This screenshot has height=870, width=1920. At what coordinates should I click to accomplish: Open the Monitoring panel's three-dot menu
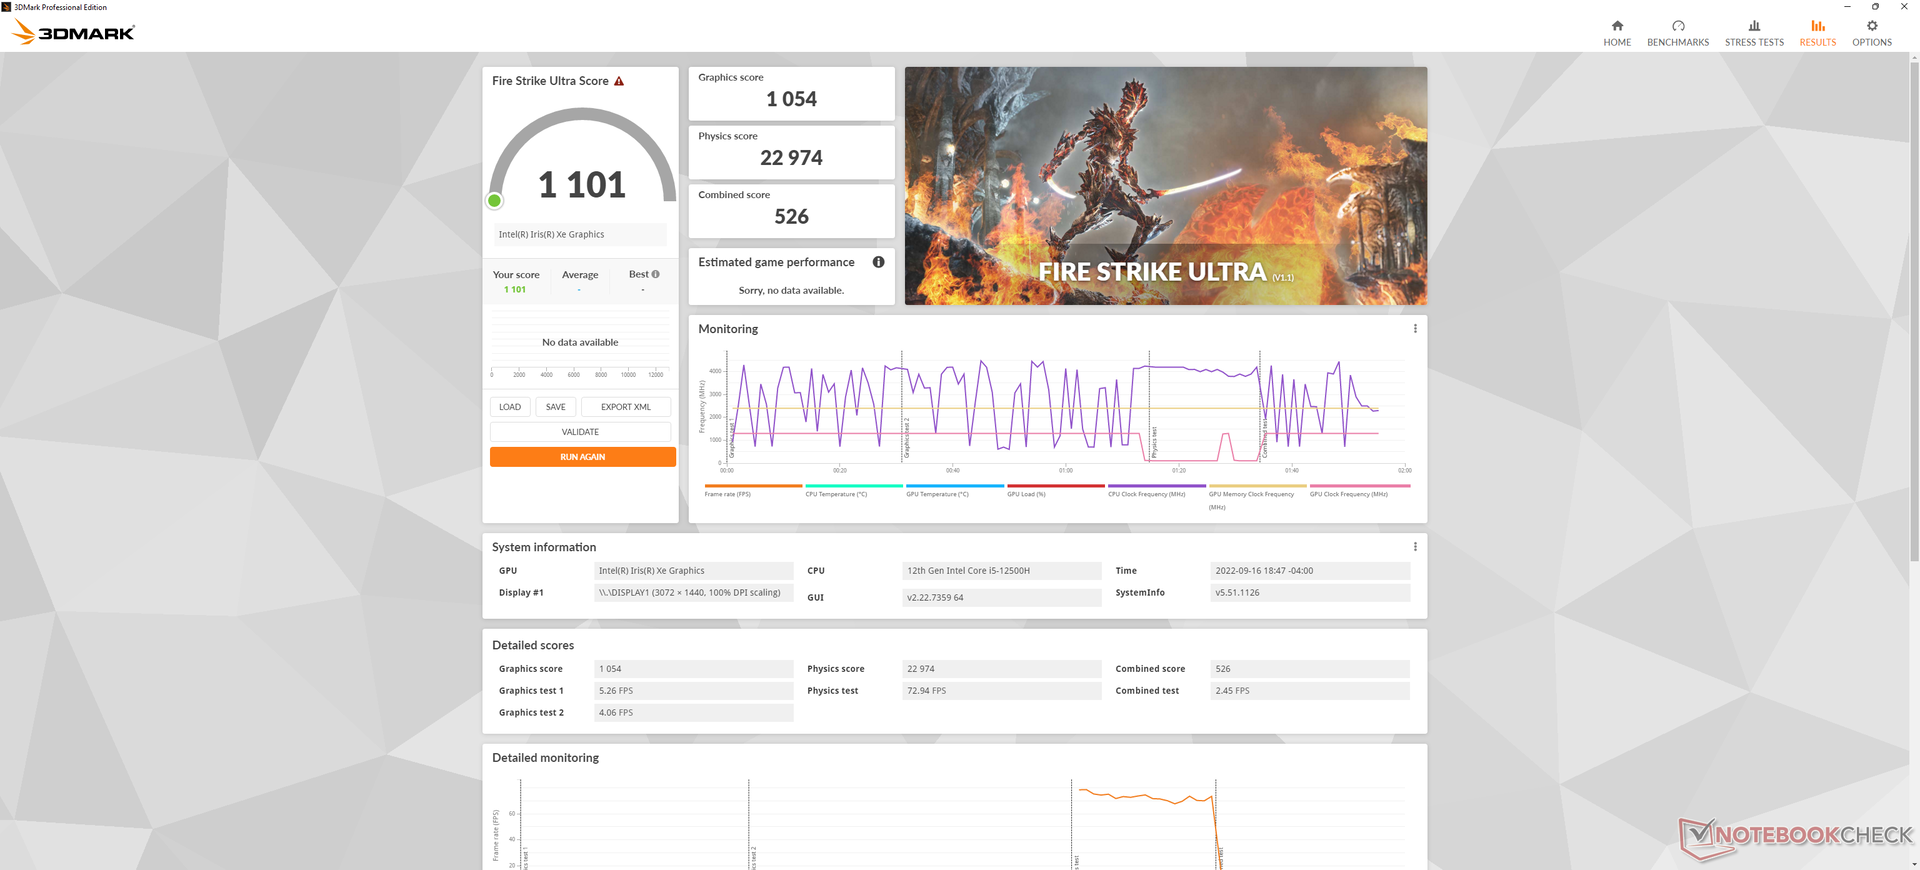point(1415,329)
